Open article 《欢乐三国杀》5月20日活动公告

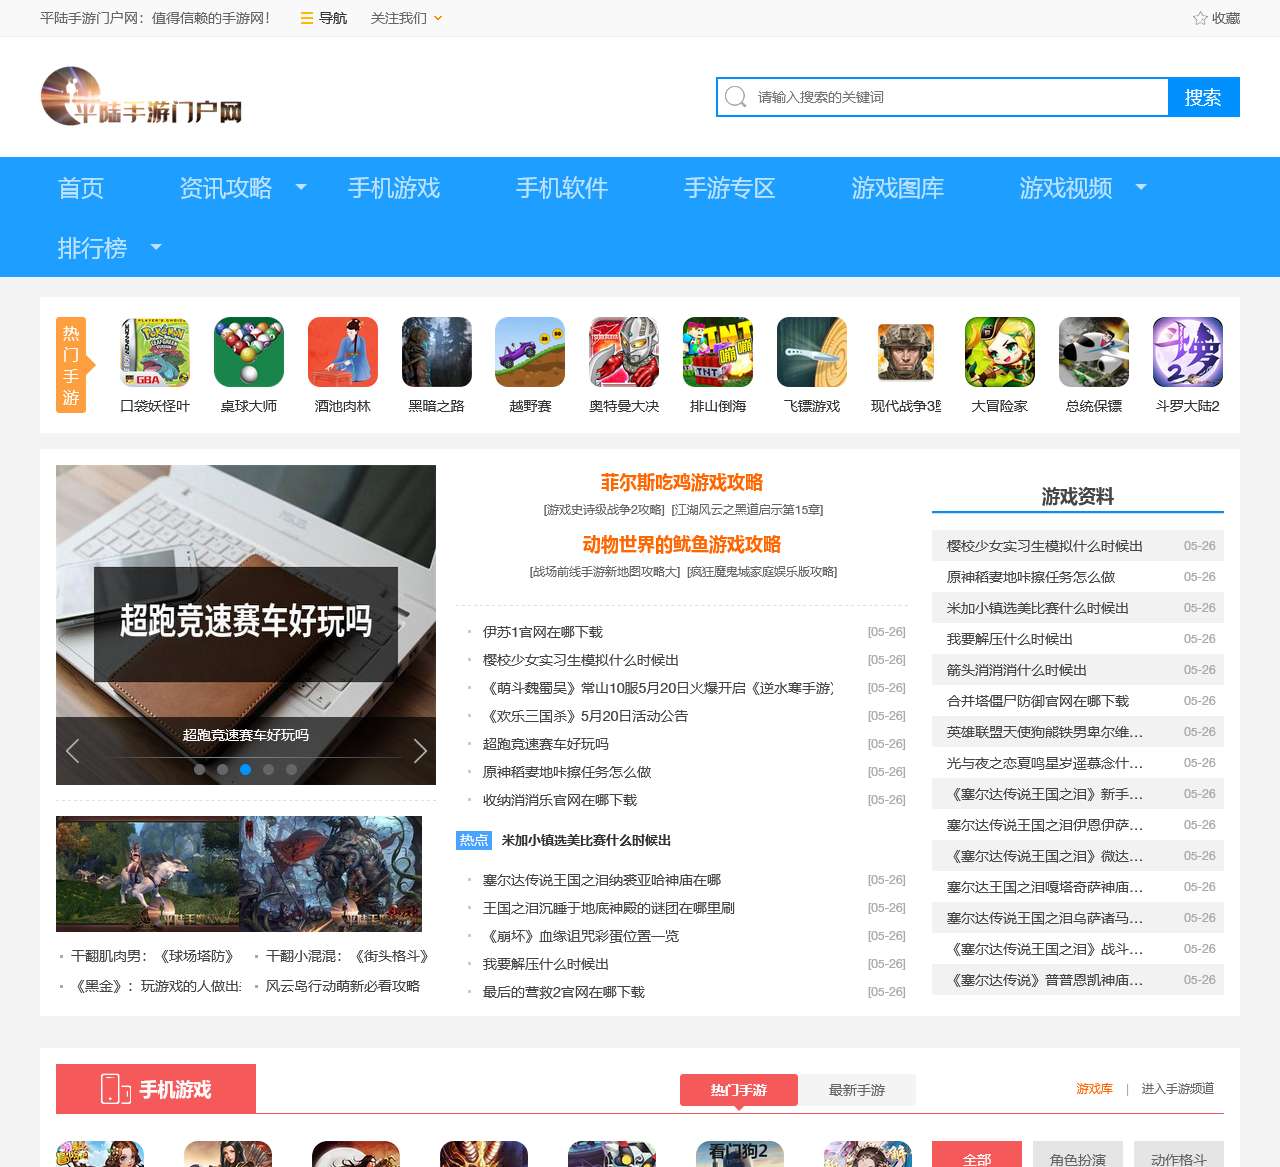click(x=585, y=716)
